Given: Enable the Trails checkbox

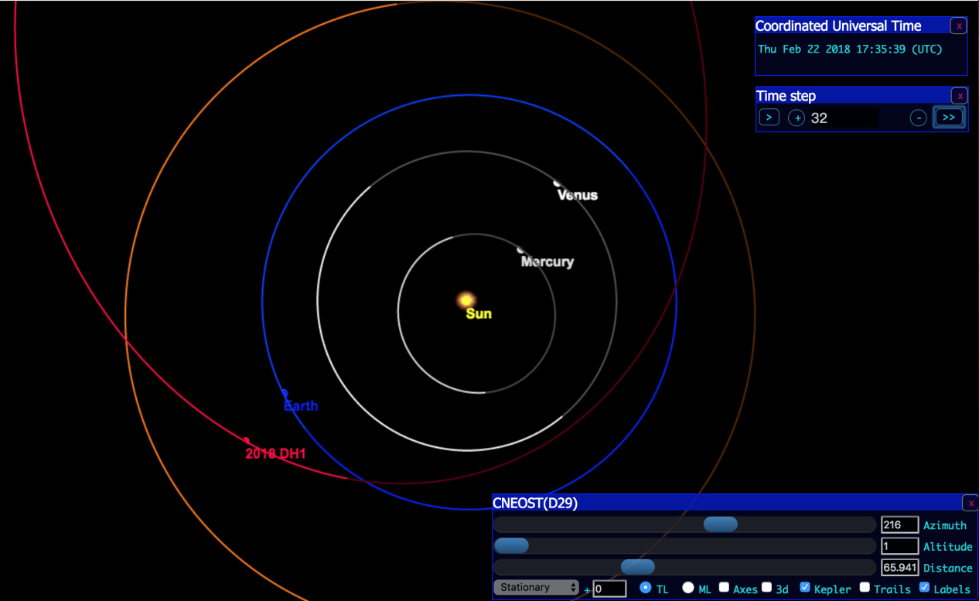Looking at the screenshot, I should 865,587.
